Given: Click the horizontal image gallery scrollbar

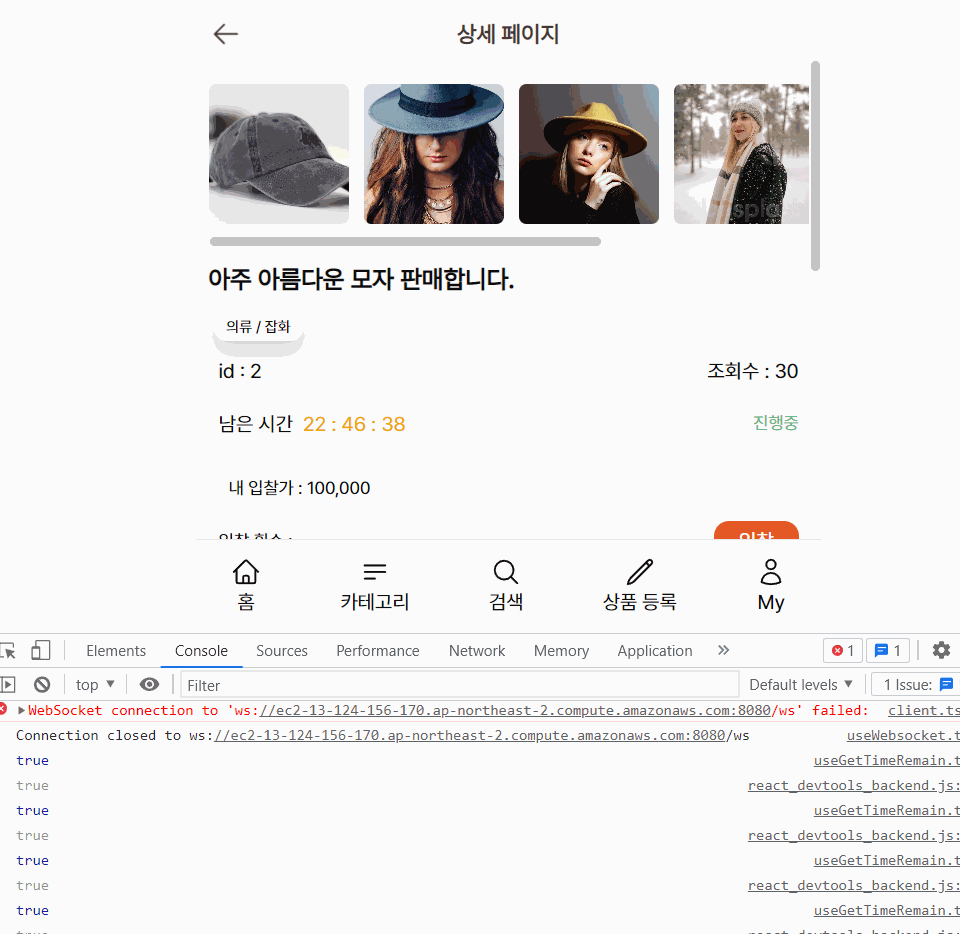Looking at the screenshot, I should pos(405,242).
